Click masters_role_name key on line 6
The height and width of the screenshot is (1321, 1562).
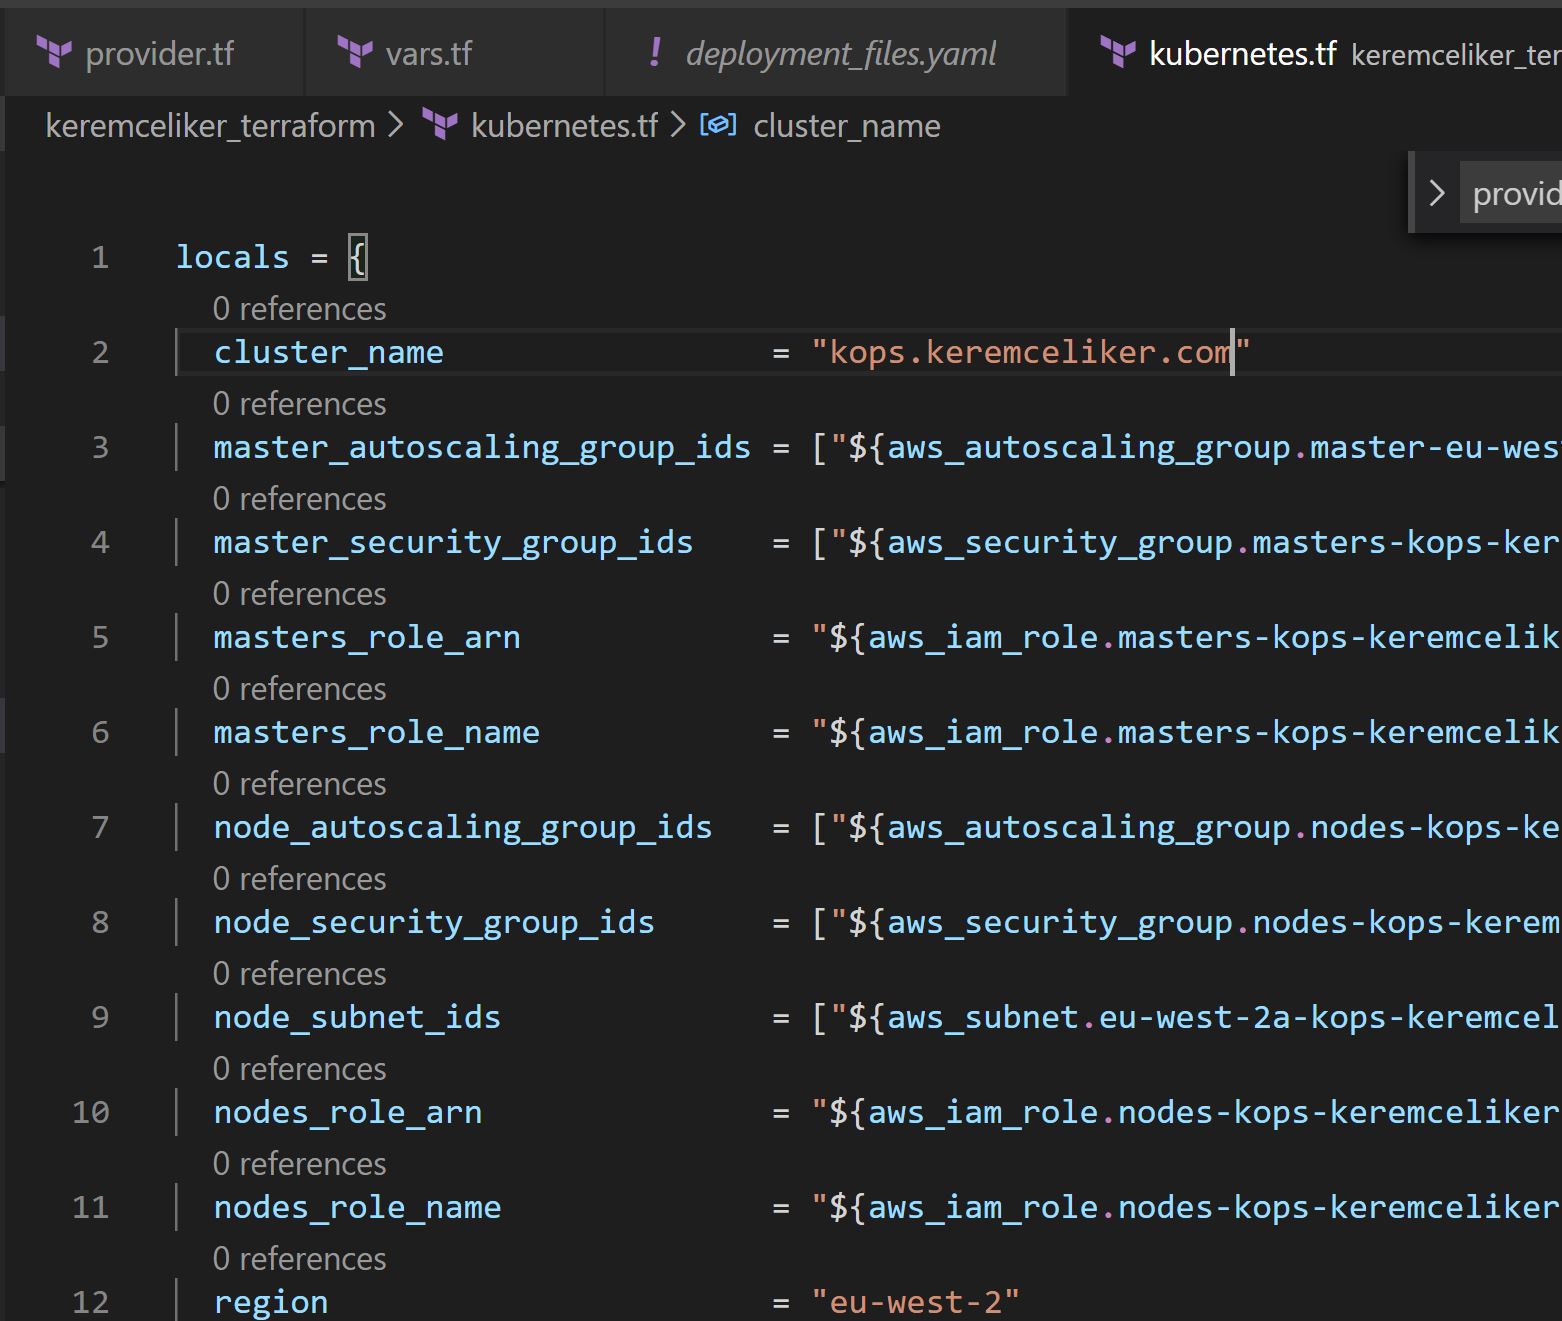376,732
